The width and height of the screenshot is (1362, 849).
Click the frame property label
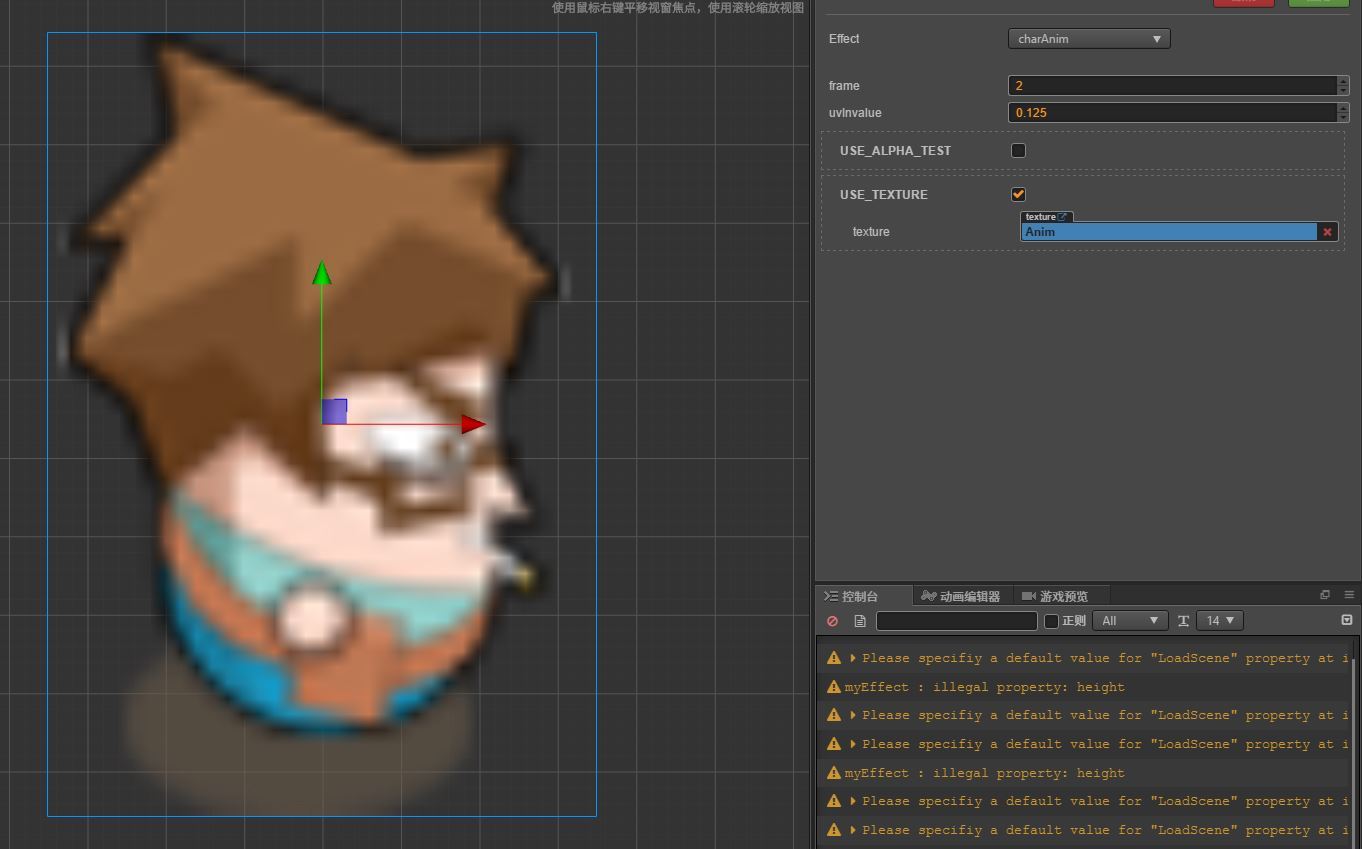pos(844,86)
